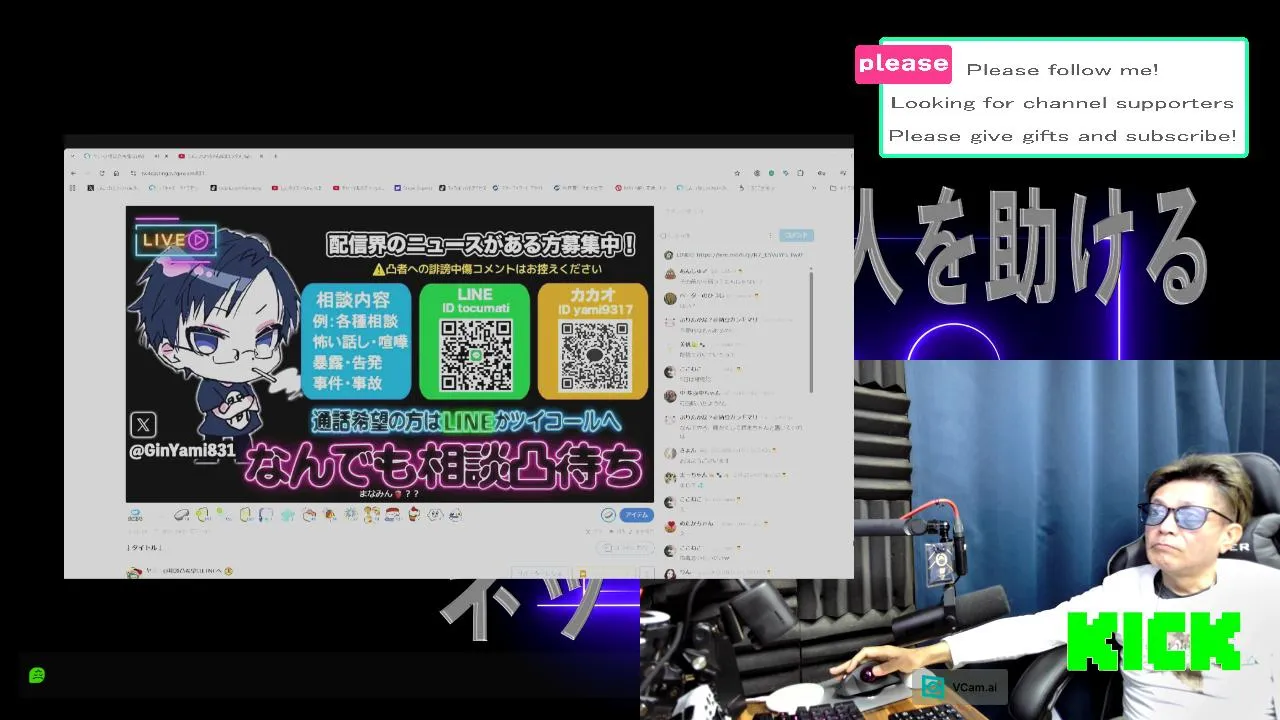The width and height of the screenshot is (1280, 720).
Task: Reload the page in the browser
Action: pyautogui.click(x=102, y=173)
